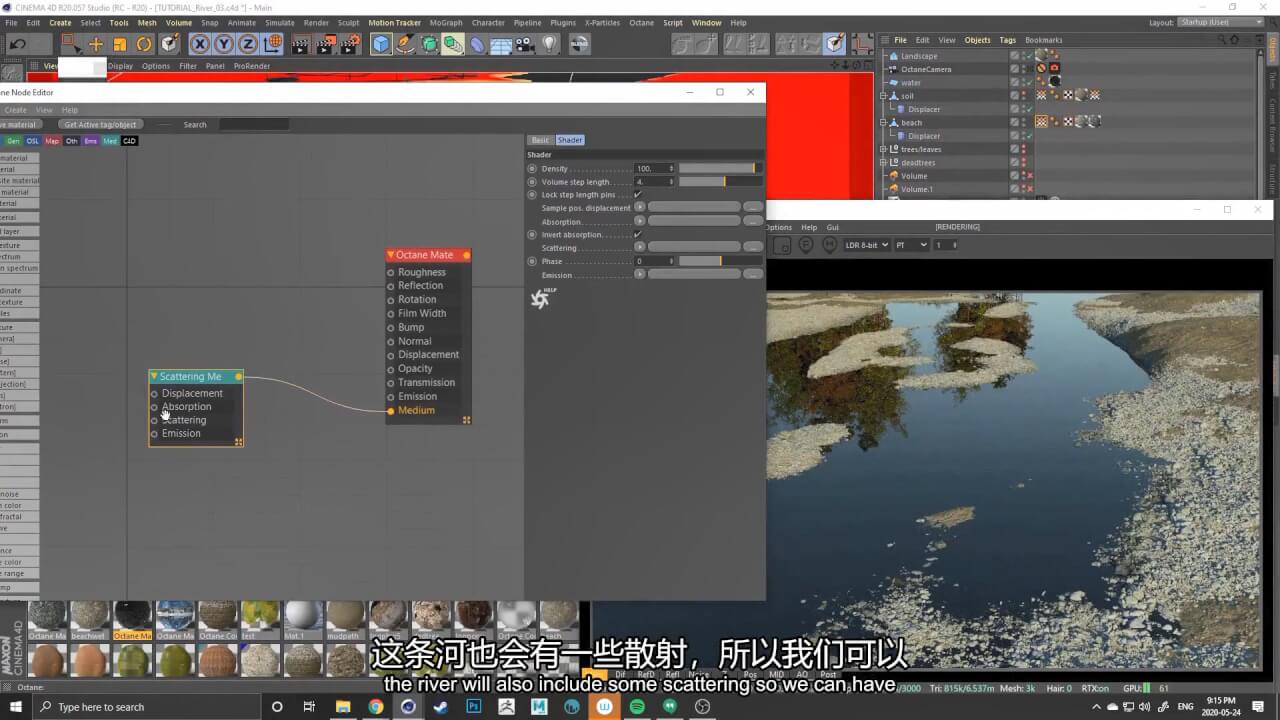Click the Emis node filter button

(90, 141)
